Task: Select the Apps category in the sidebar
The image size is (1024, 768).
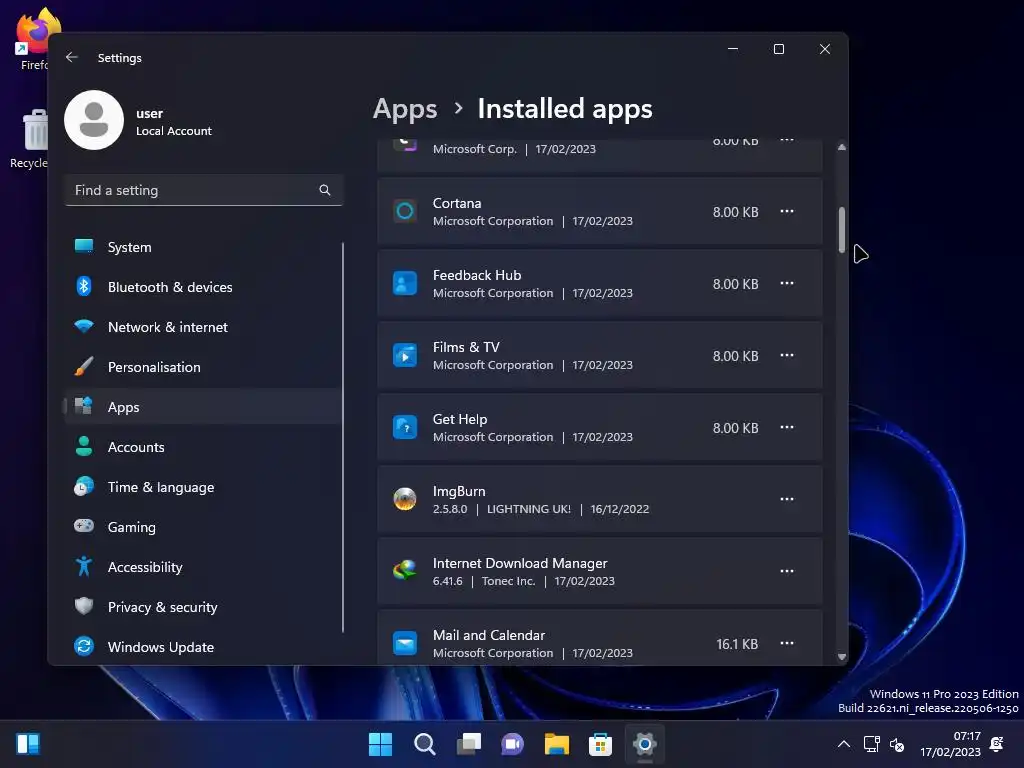Action: 203,407
